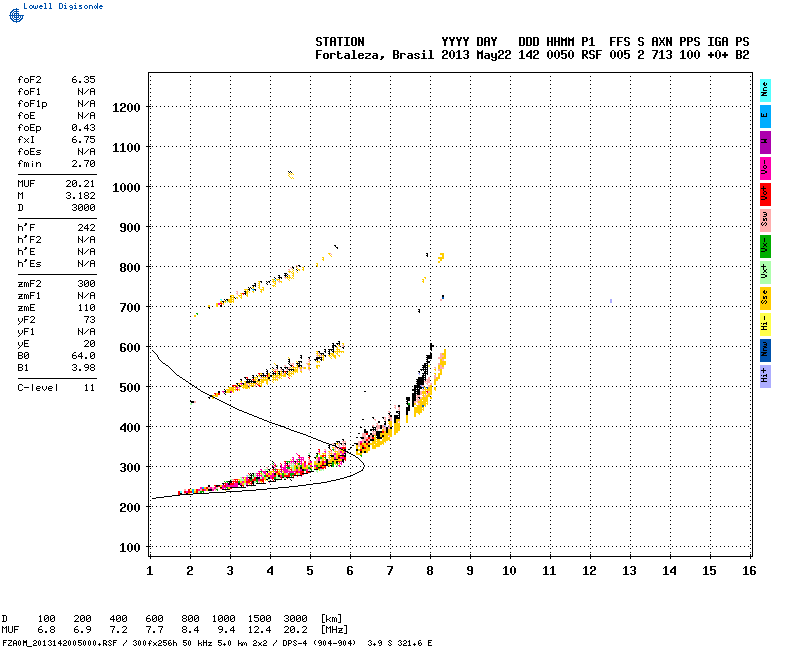Click the 600 km height axis label
Viewport: 800px width, 650px height.
coord(130,347)
